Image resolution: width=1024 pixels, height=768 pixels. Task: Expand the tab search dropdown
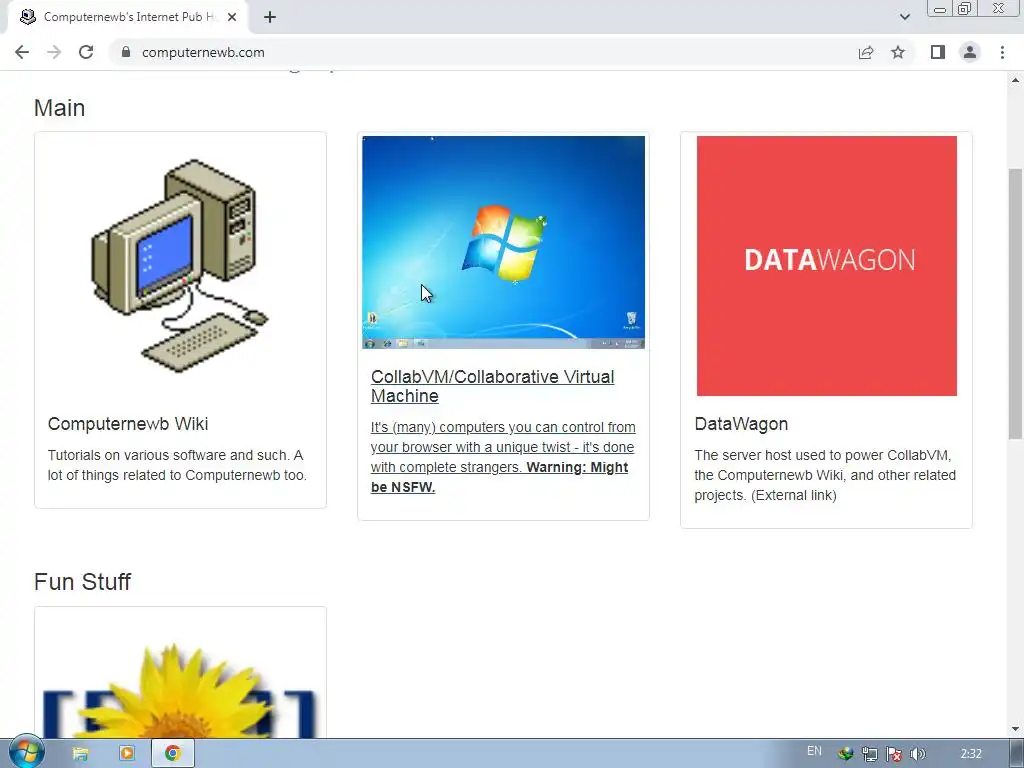[904, 17]
